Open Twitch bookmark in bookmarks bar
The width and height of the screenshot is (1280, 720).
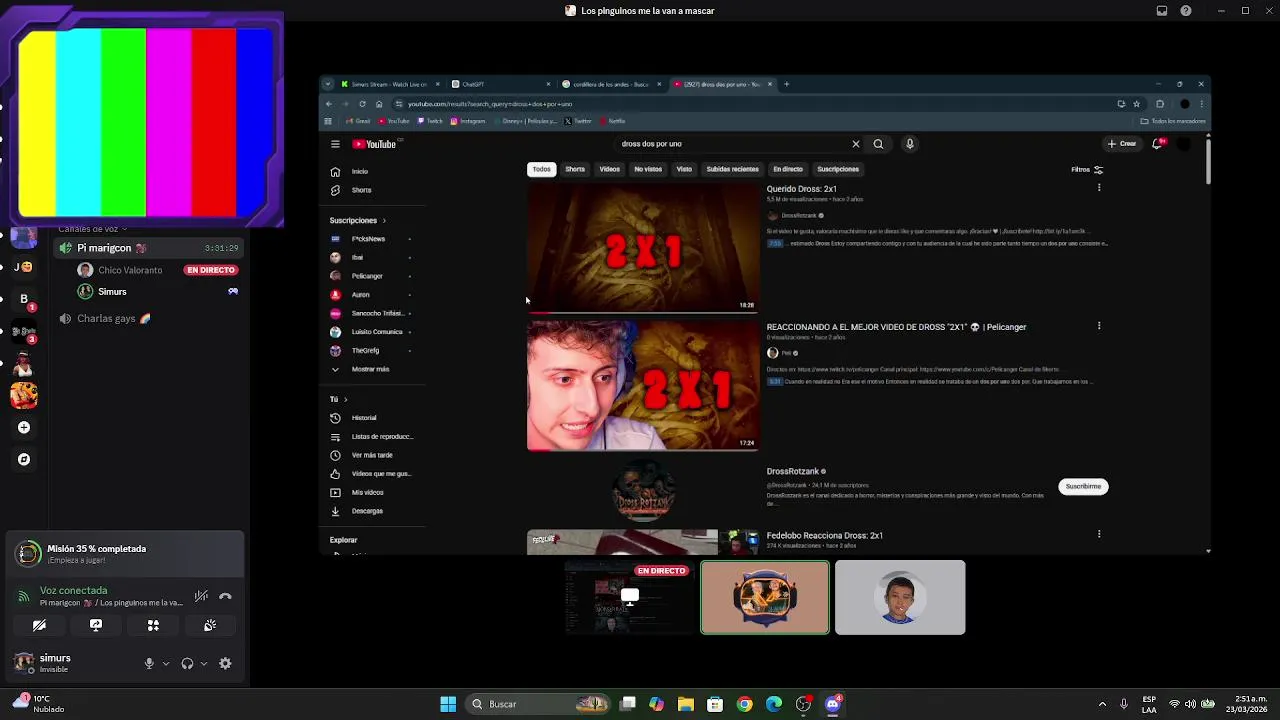pyautogui.click(x=430, y=121)
